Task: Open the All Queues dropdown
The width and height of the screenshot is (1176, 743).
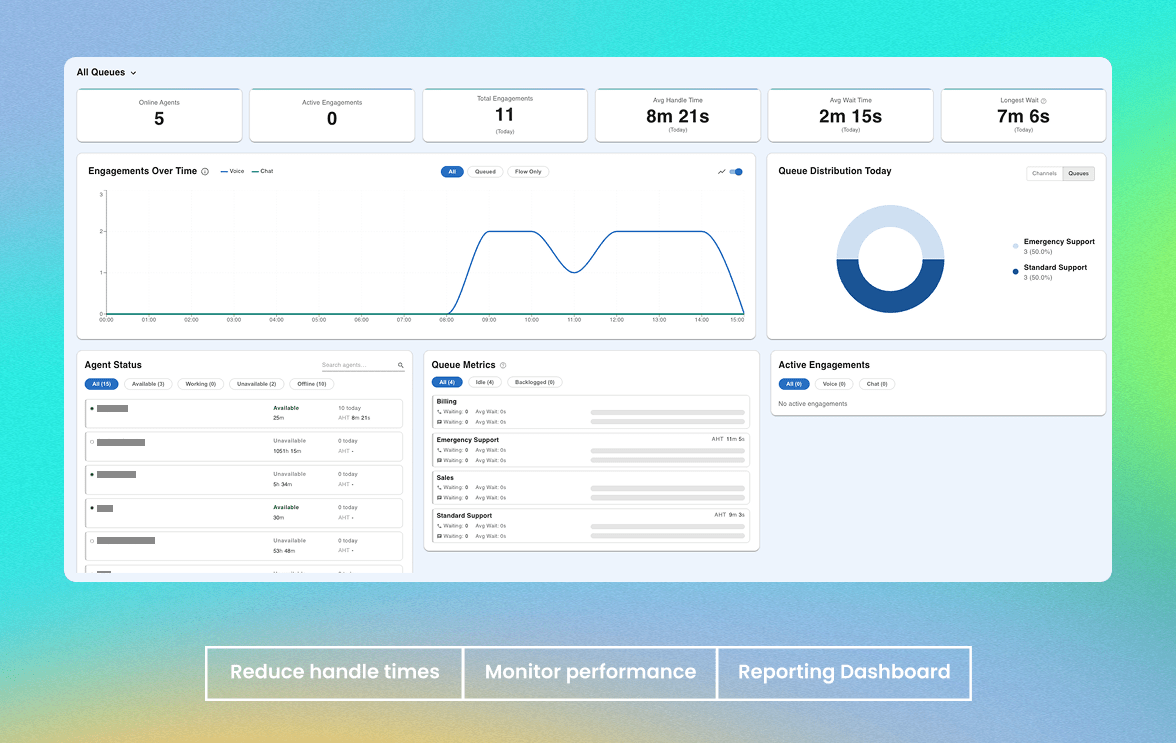Action: click(x=106, y=72)
